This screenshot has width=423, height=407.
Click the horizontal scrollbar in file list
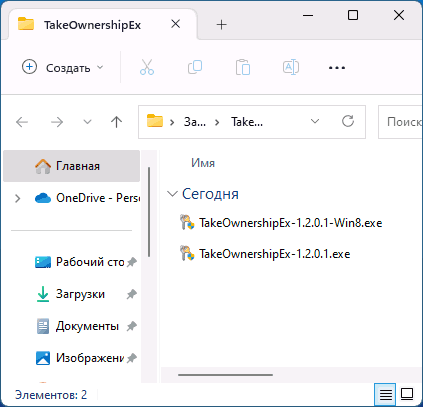225,375
